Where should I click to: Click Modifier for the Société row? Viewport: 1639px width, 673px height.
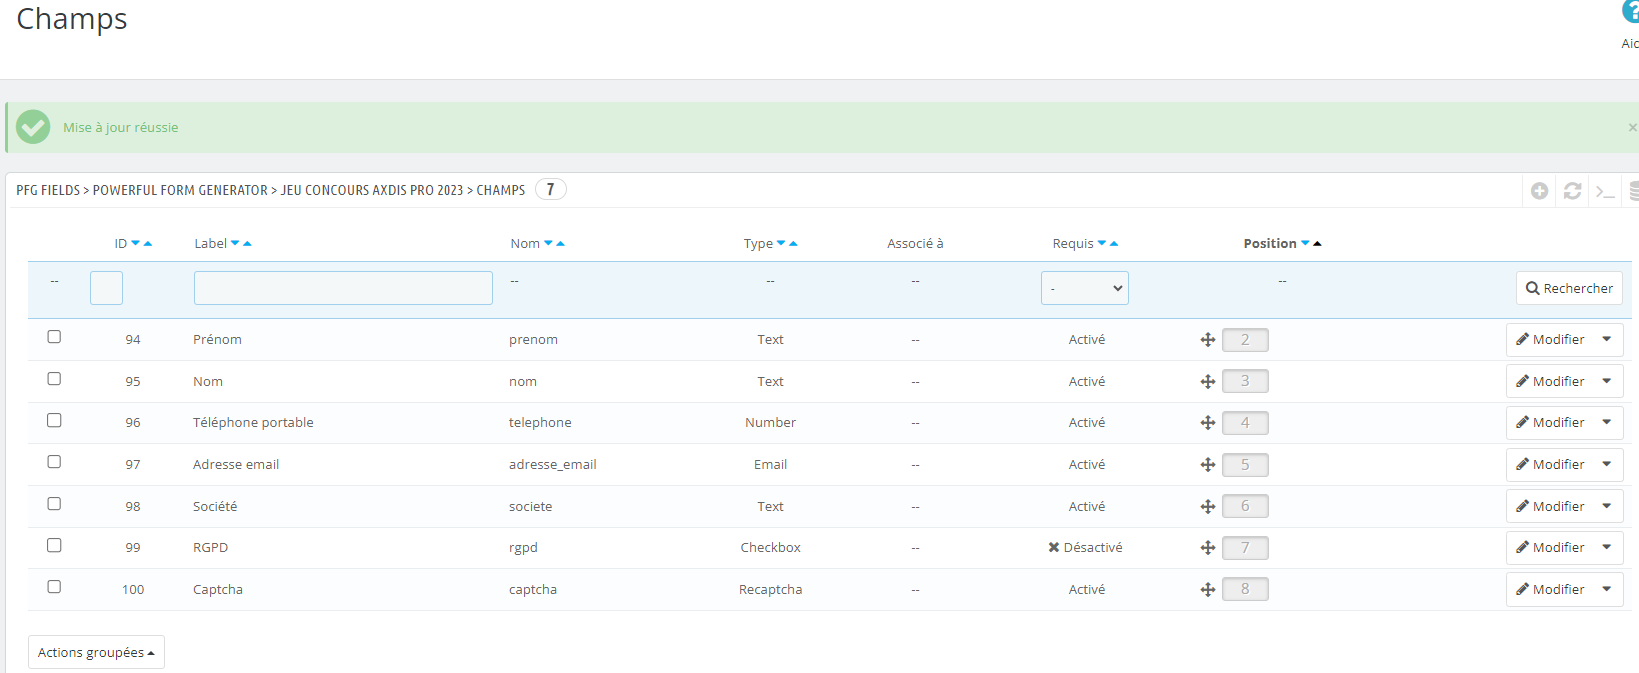1549,506
